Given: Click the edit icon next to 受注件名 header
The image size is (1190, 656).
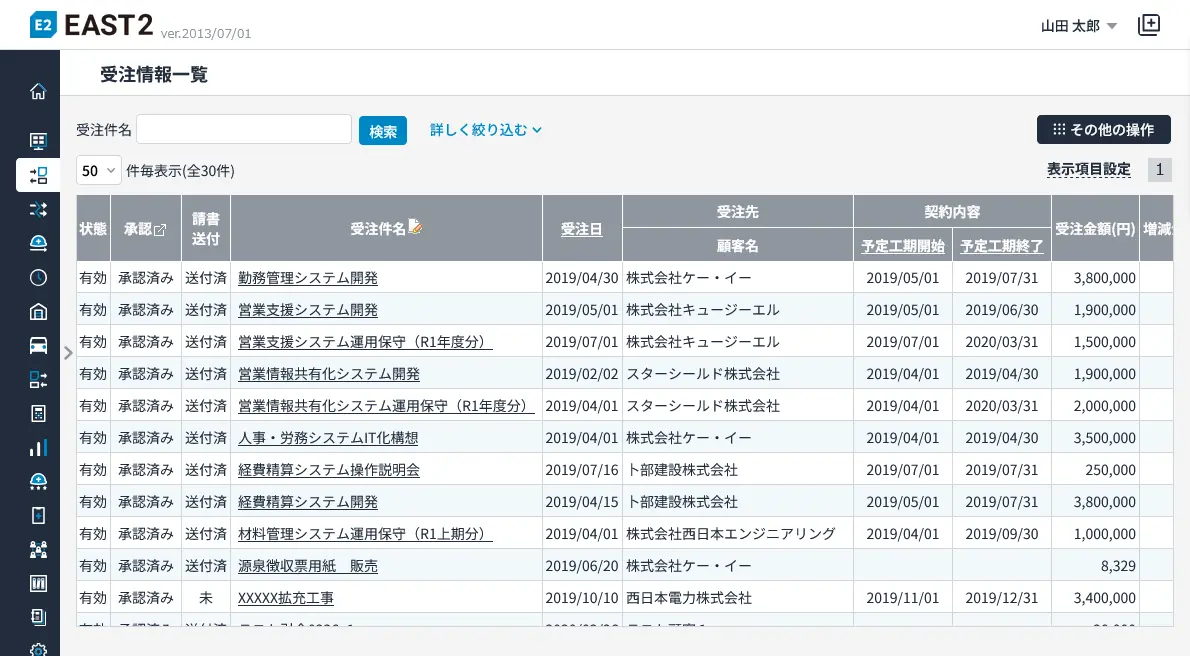Looking at the screenshot, I should coord(416,227).
